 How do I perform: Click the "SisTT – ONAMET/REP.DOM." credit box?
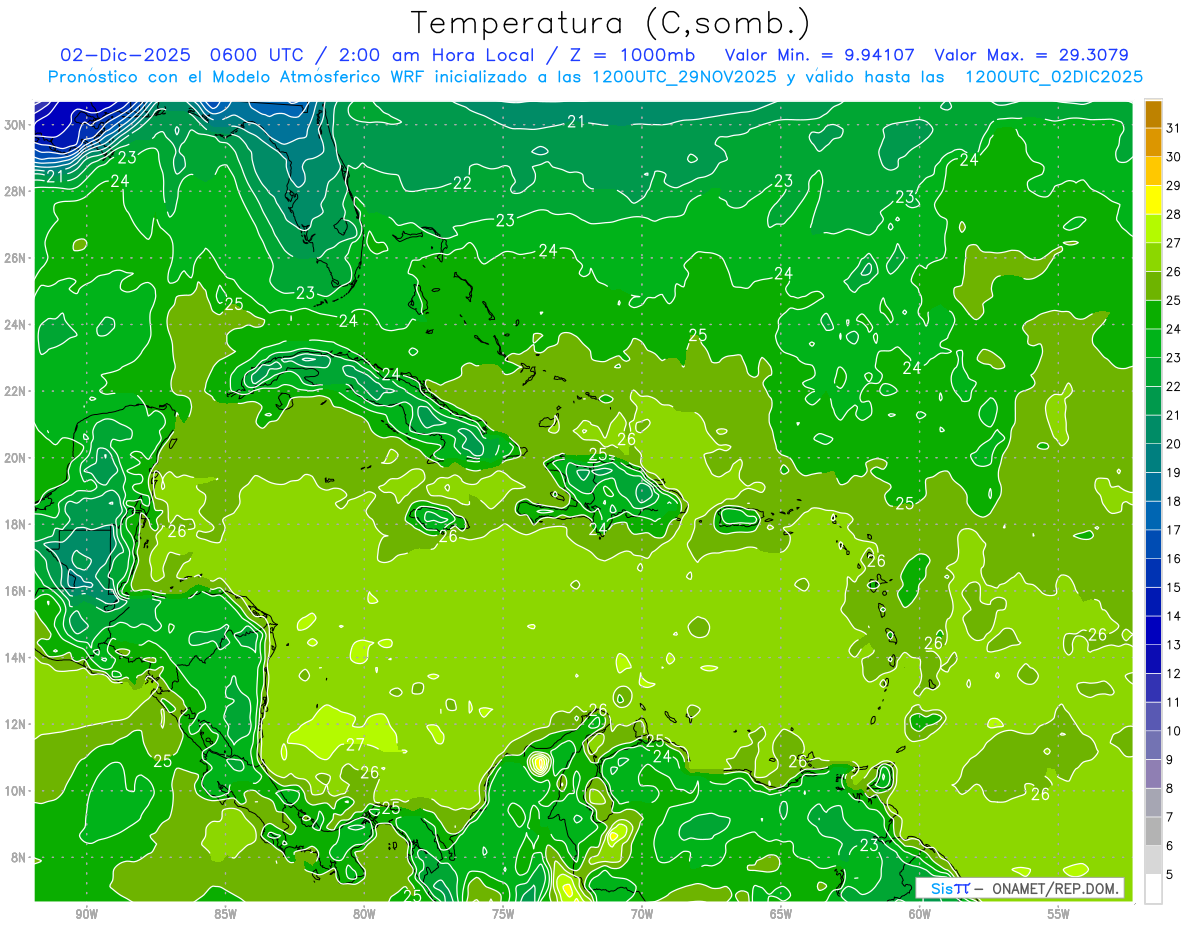click(1020, 888)
